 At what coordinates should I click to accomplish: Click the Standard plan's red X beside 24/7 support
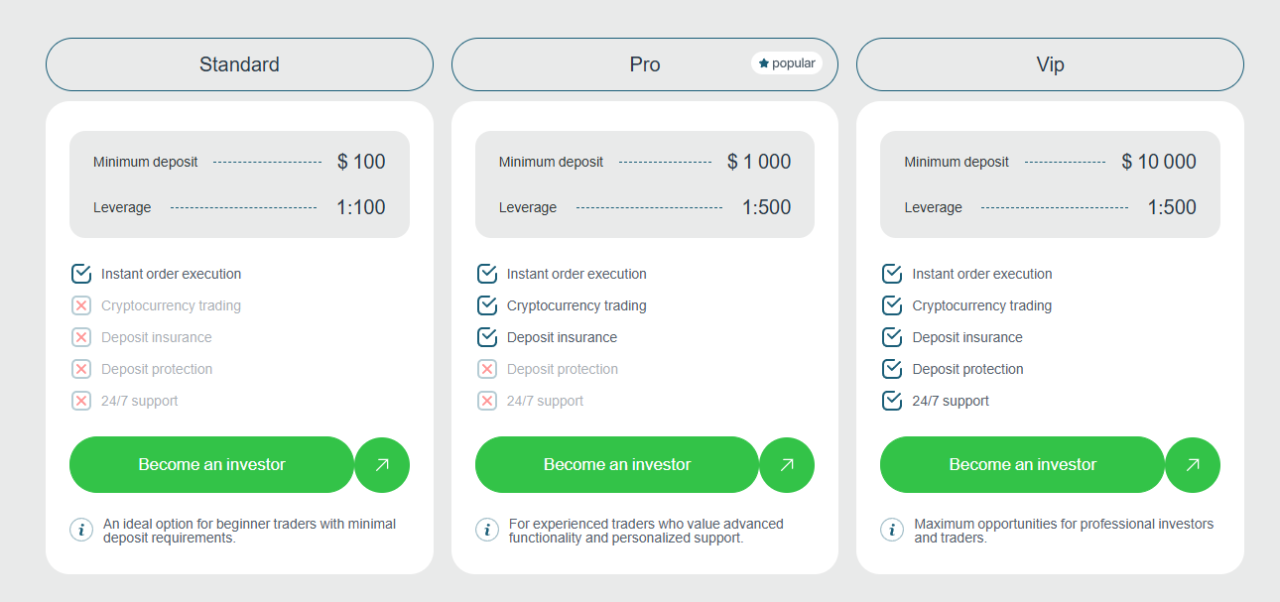tap(82, 401)
